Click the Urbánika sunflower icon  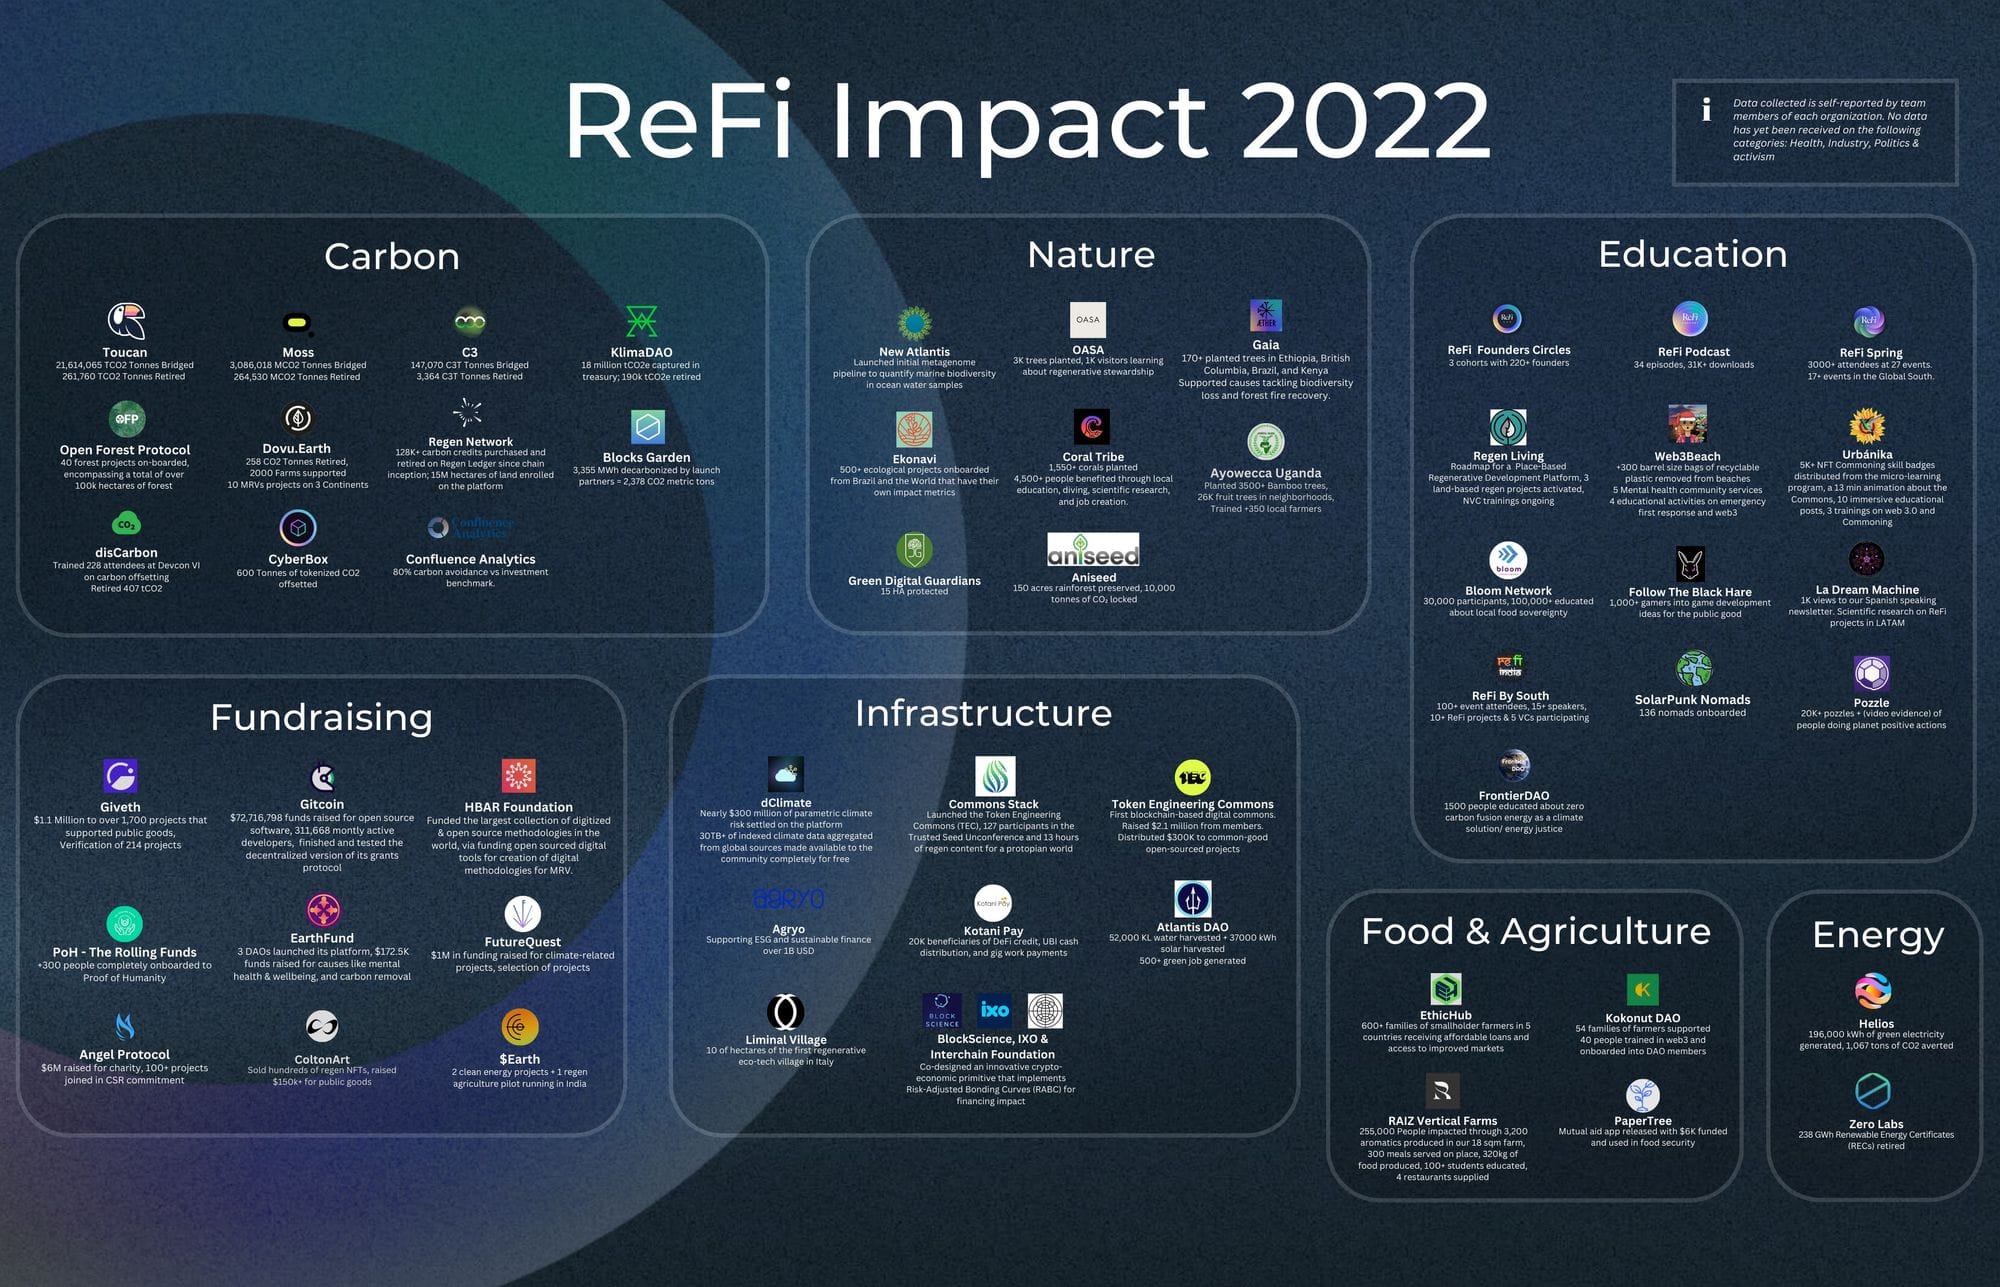point(1866,425)
